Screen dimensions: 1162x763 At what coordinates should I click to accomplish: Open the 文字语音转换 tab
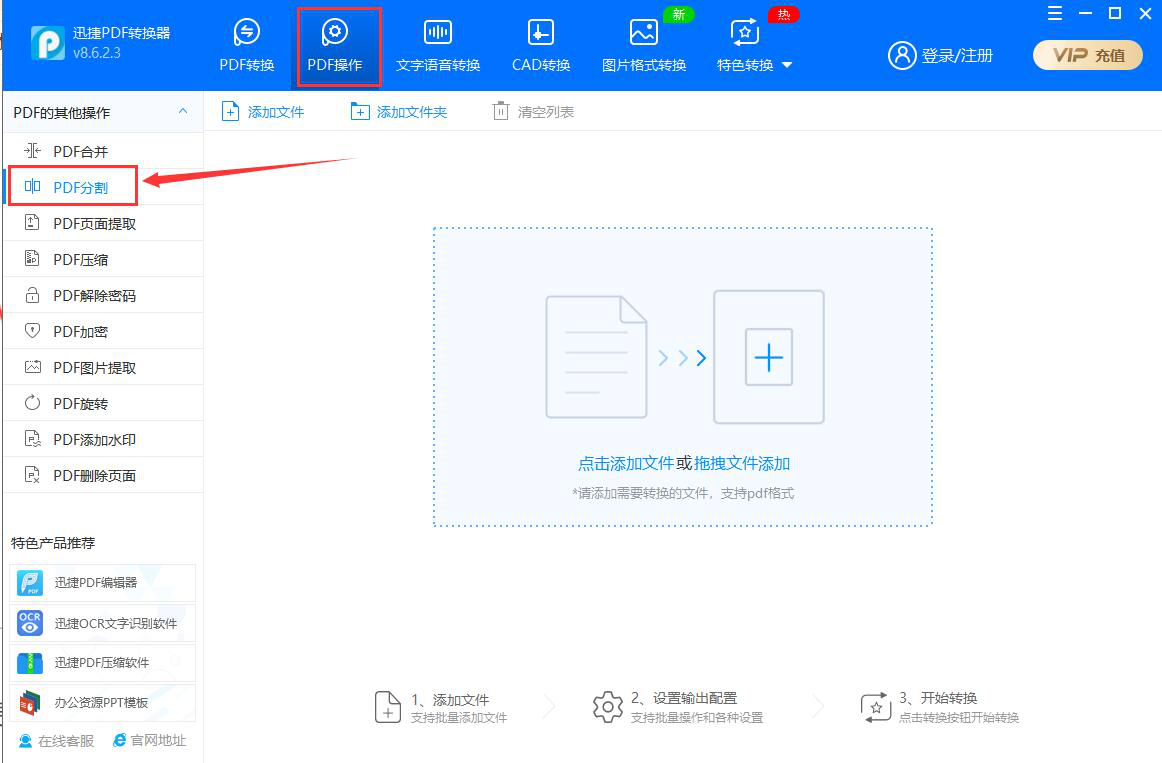point(438,46)
